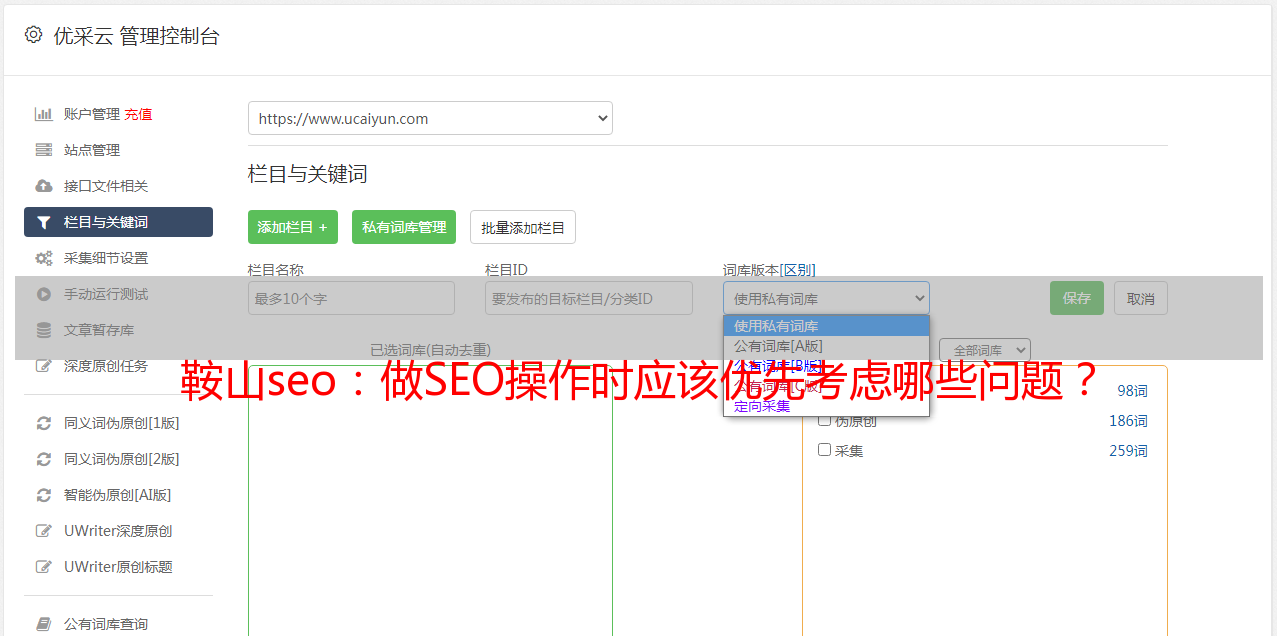Collapse the 词库版本 select box
Viewport: 1277px width, 636px height.
tap(826, 298)
